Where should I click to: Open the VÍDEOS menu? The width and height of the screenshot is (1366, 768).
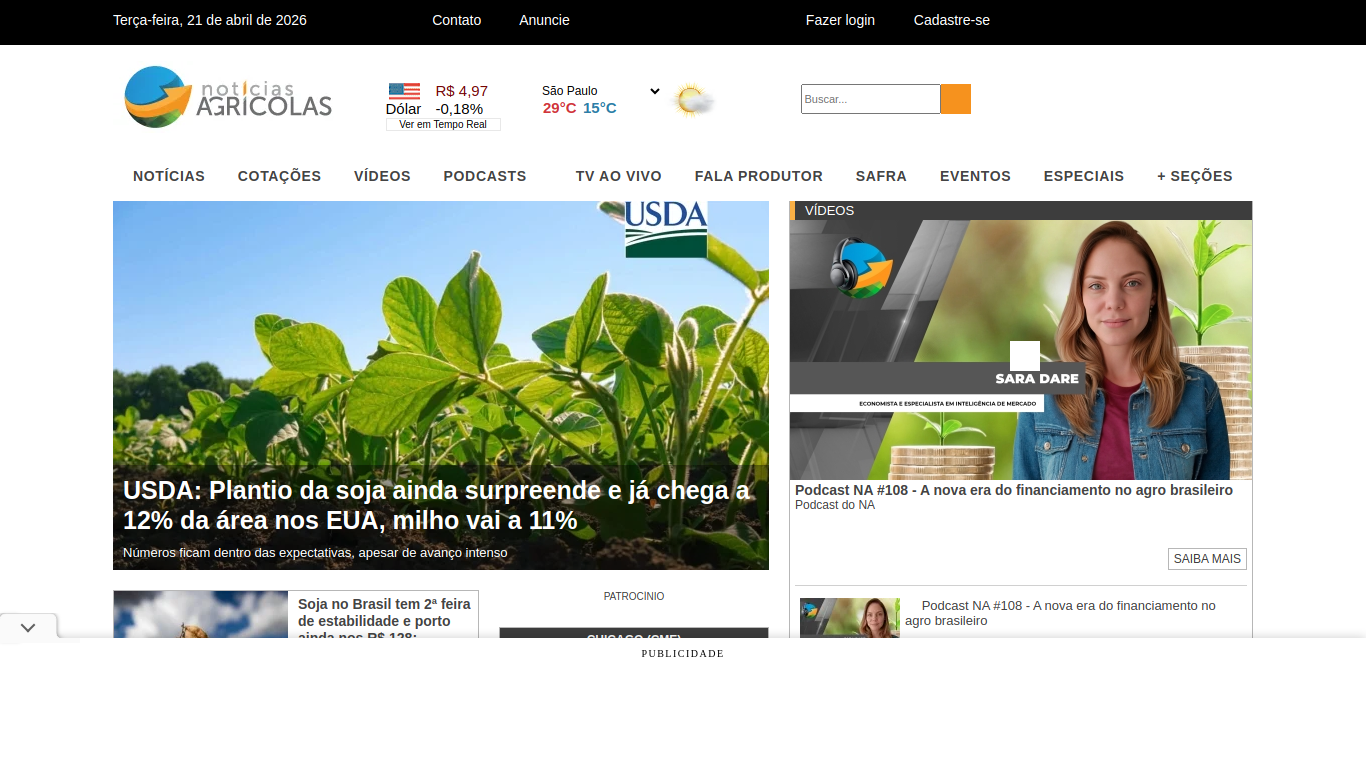pyautogui.click(x=382, y=176)
